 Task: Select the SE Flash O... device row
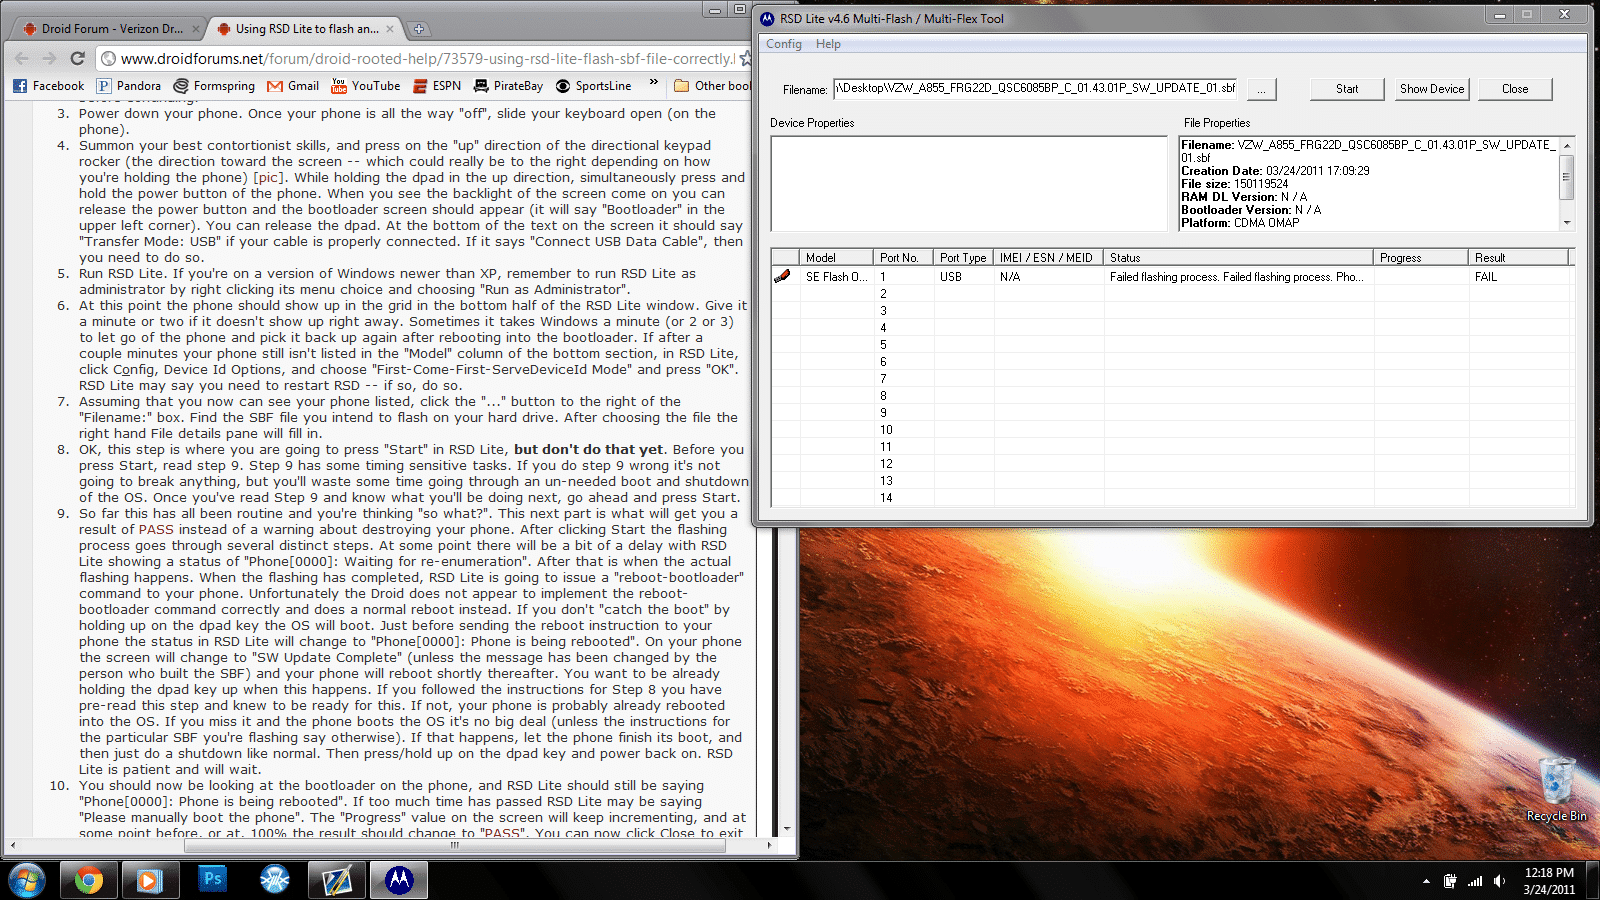(x=1172, y=277)
